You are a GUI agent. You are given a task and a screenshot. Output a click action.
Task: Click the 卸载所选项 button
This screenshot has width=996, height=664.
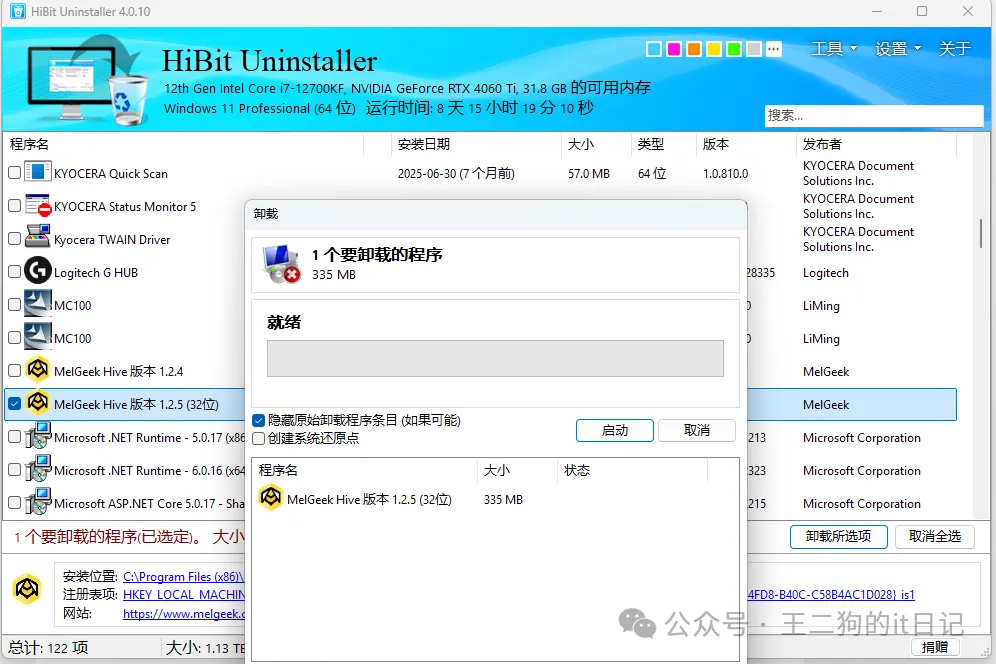[x=838, y=536]
